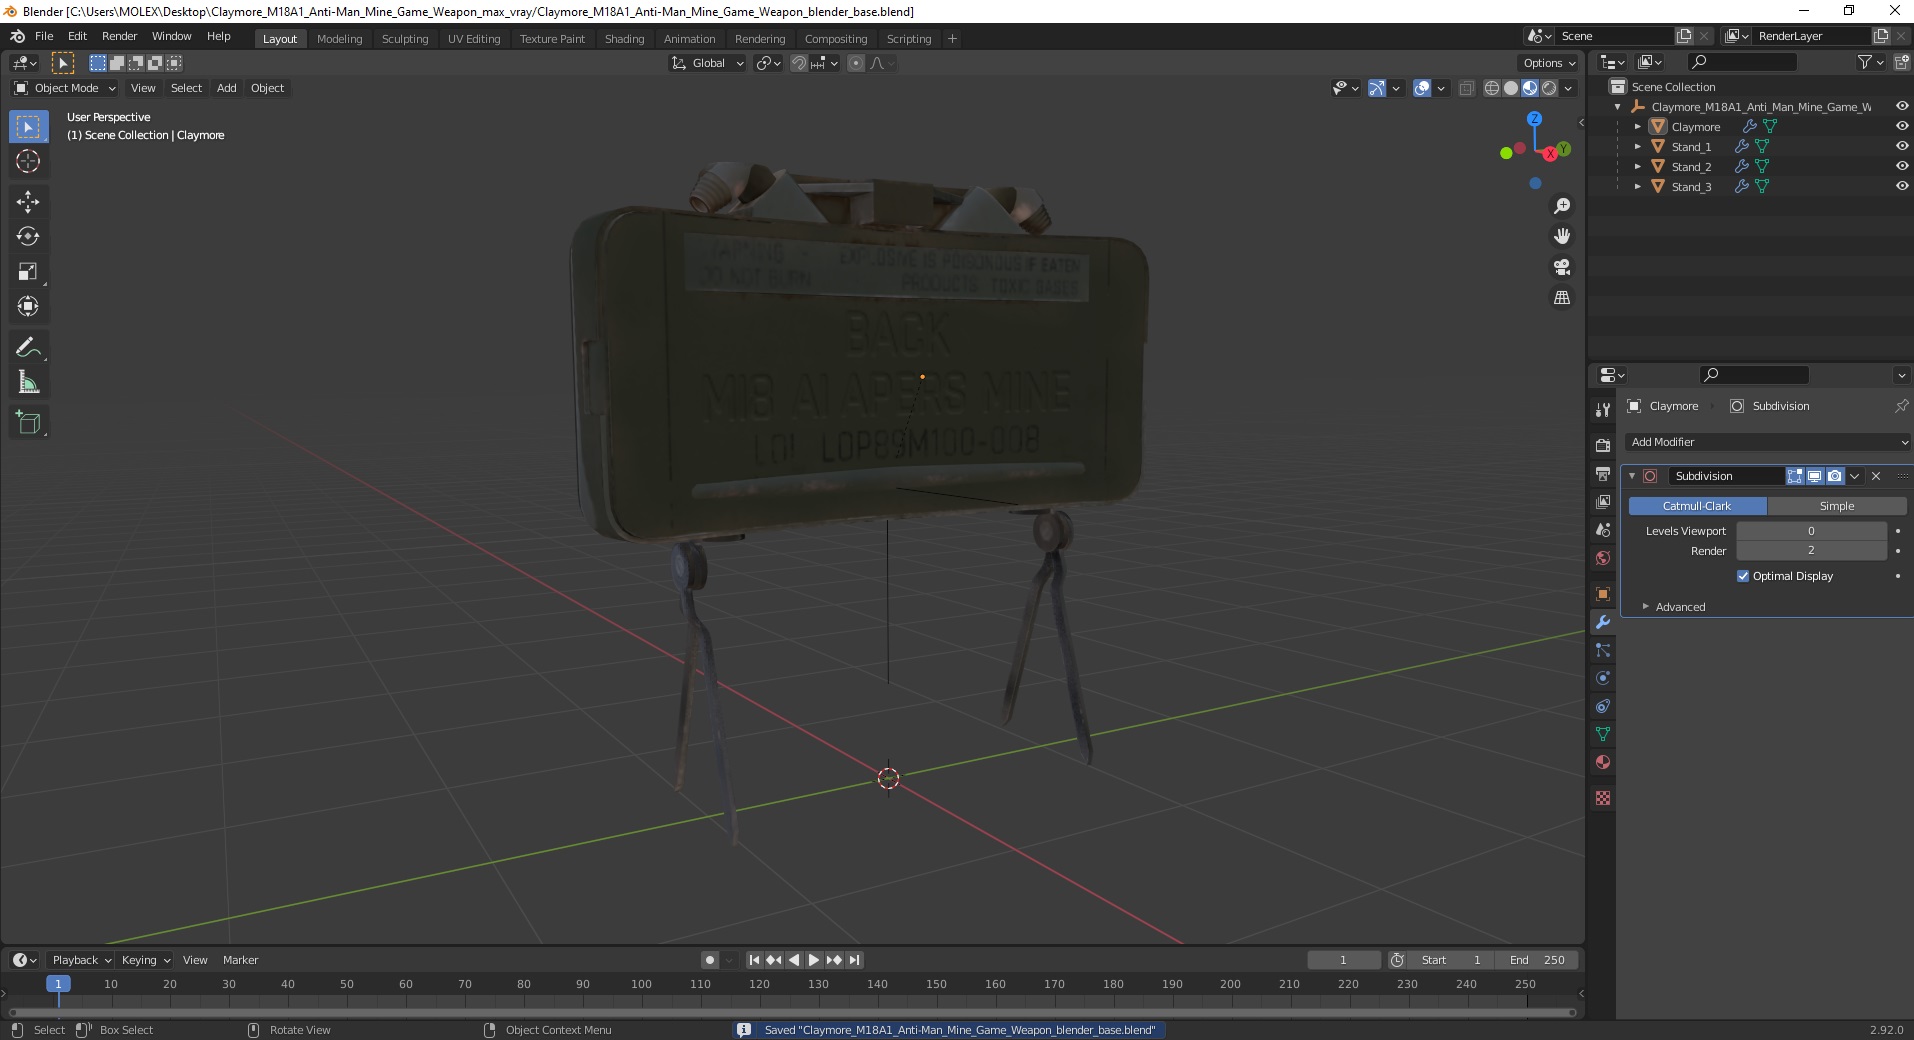This screenshot has width=1914, height=1040.
Task: Activate the Annotate tool
Action: 28,347
